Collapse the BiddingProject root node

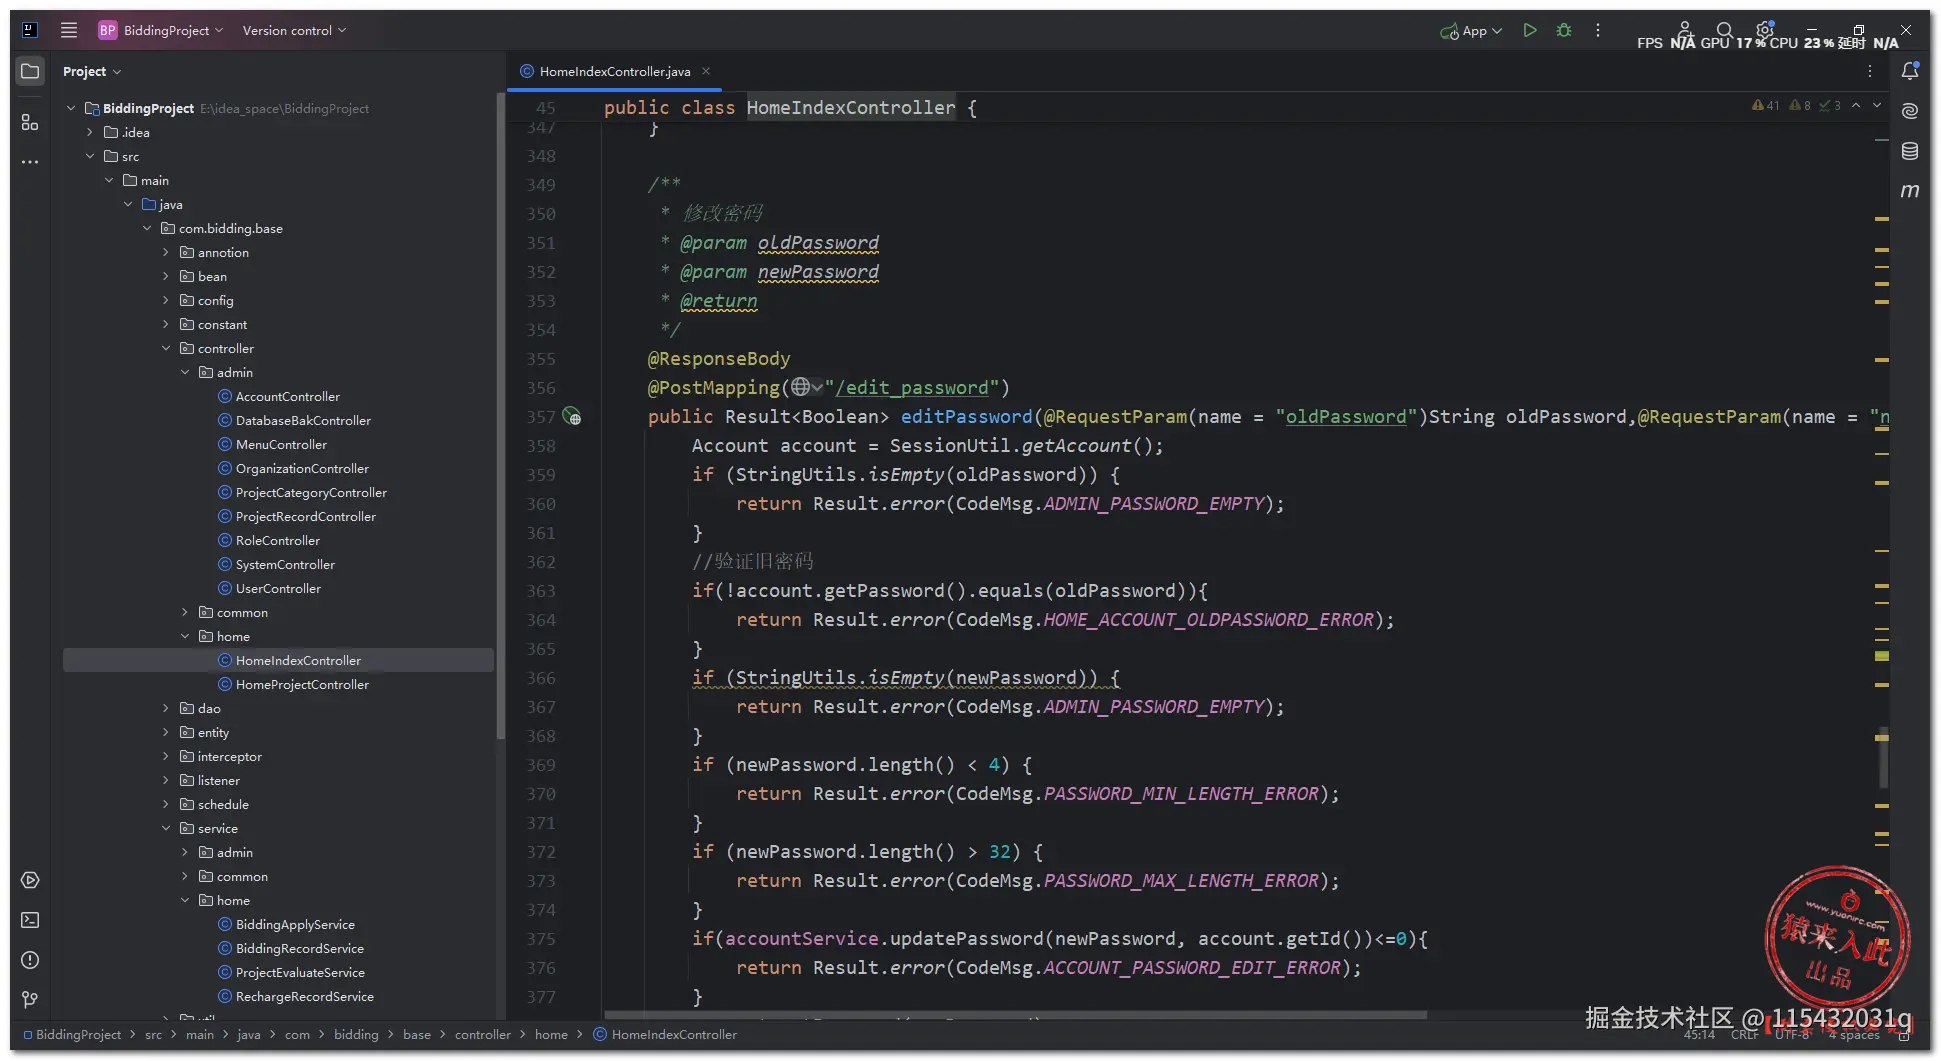[71, 108]
